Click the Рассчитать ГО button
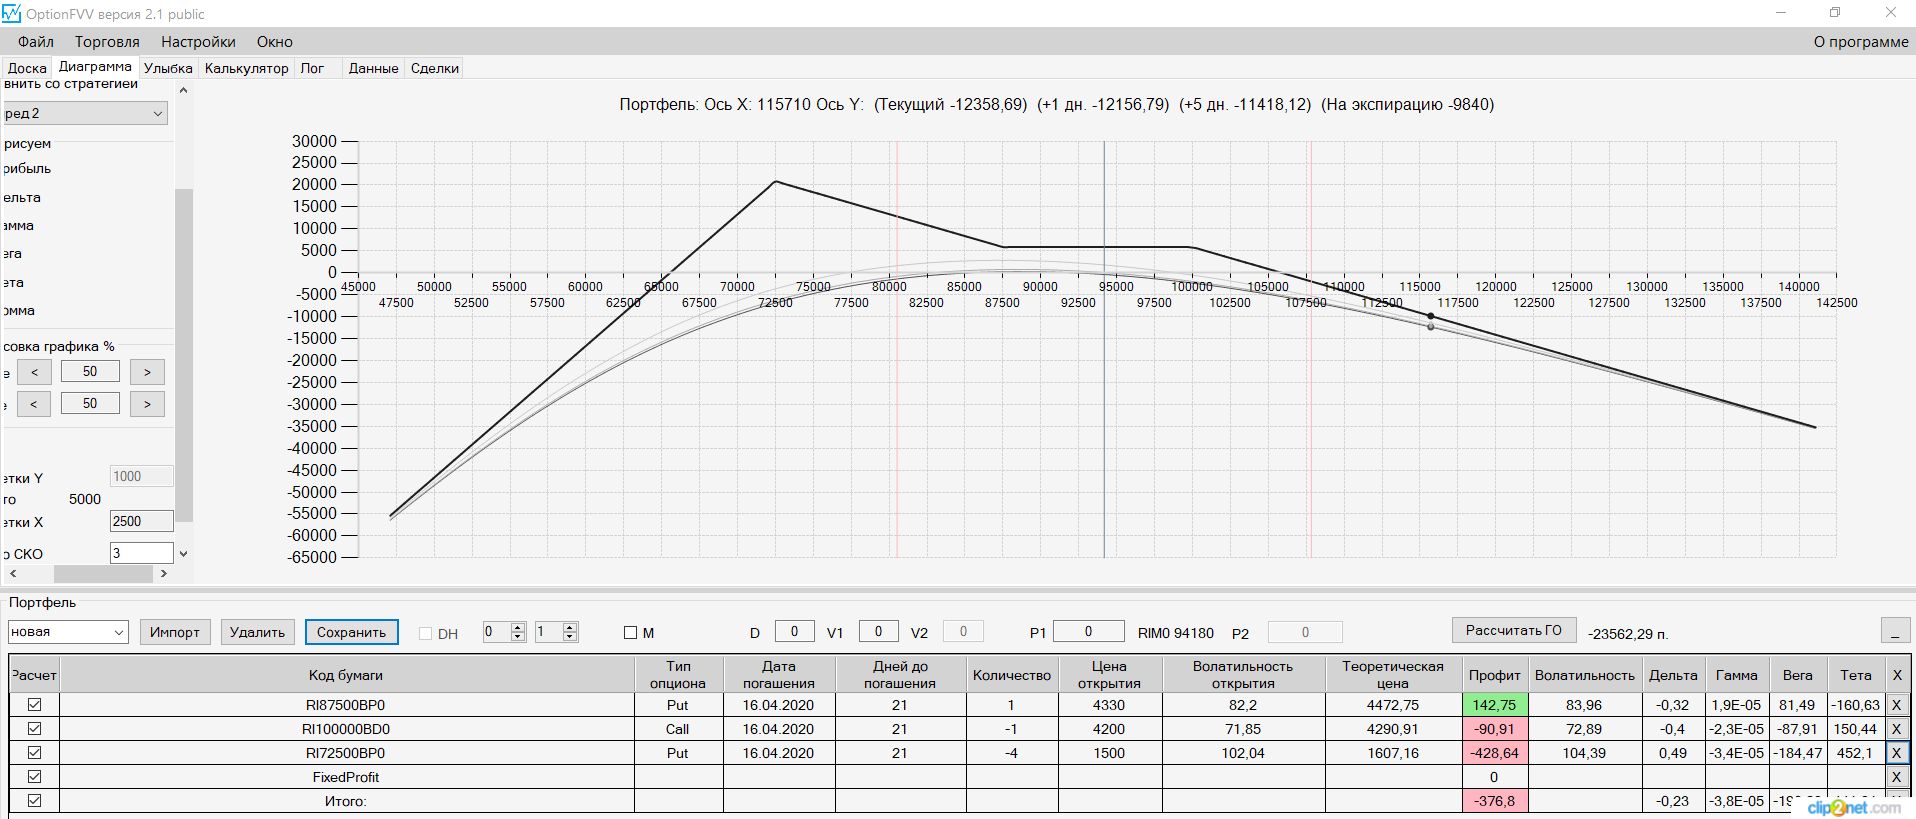 coord(1514,630)
